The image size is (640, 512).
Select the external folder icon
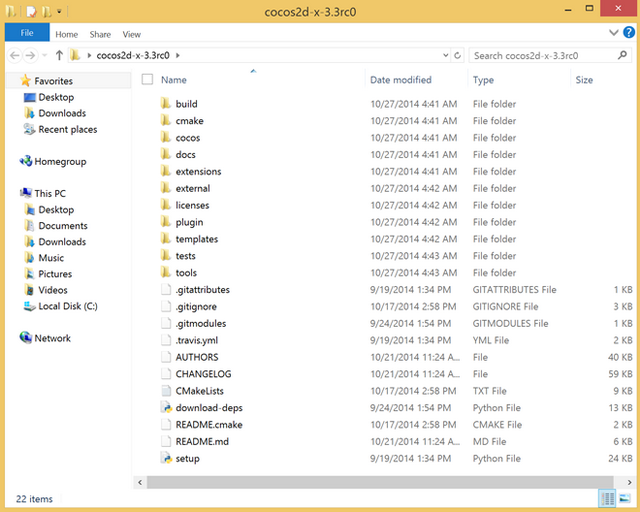coord(165,188)
